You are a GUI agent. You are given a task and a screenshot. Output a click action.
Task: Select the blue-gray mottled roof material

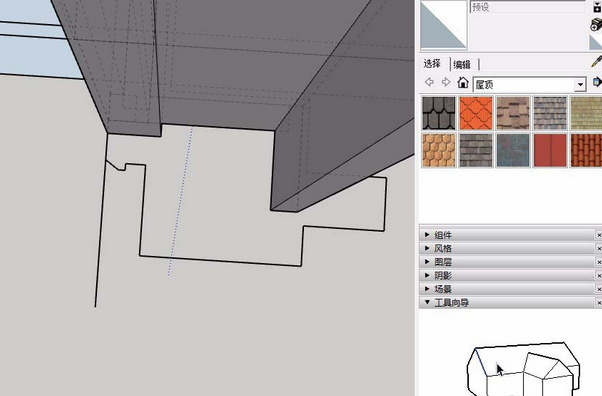click(x=513, y=150)
